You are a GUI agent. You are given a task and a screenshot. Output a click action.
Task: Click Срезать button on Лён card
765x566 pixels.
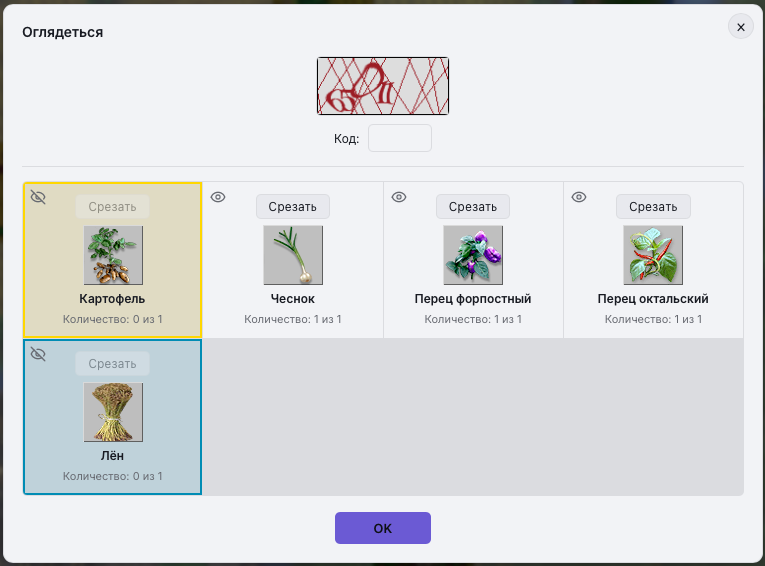113,364
